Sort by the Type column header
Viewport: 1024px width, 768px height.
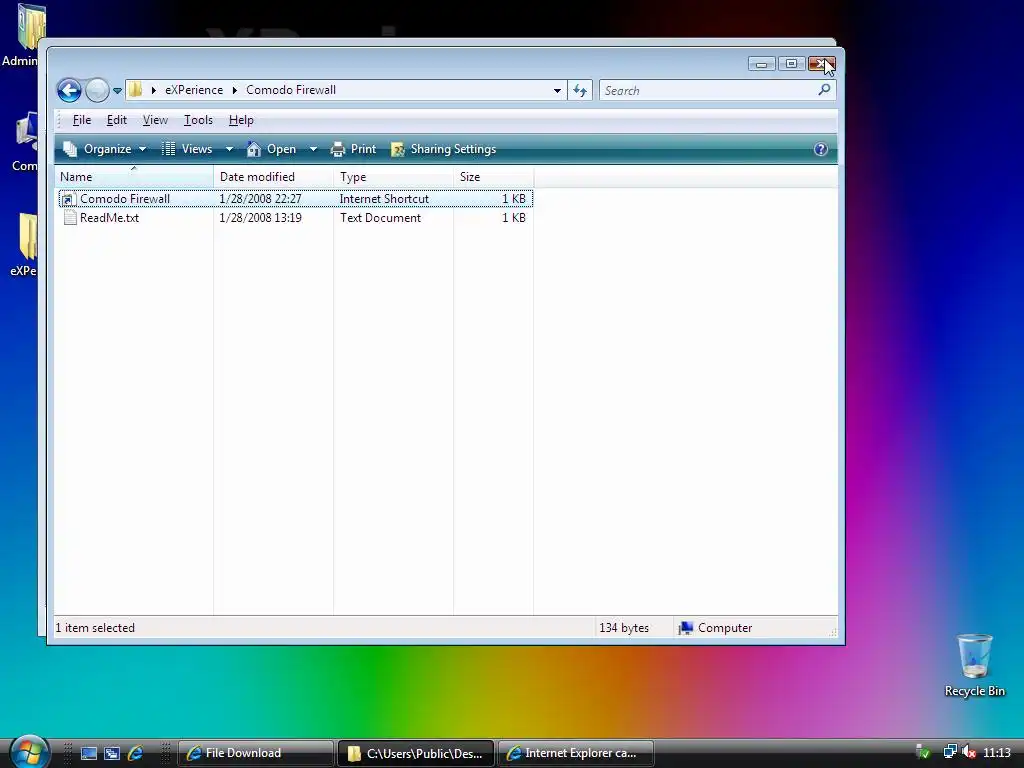click(x=393, y=177)
